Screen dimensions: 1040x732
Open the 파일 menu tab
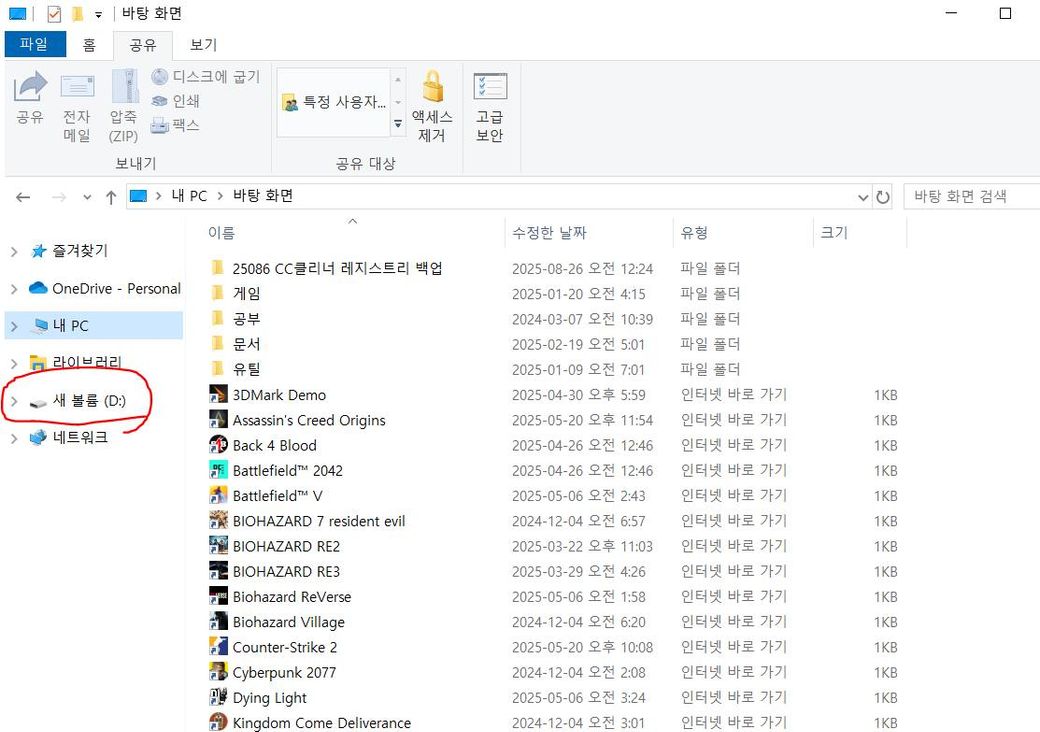point(34,45)
